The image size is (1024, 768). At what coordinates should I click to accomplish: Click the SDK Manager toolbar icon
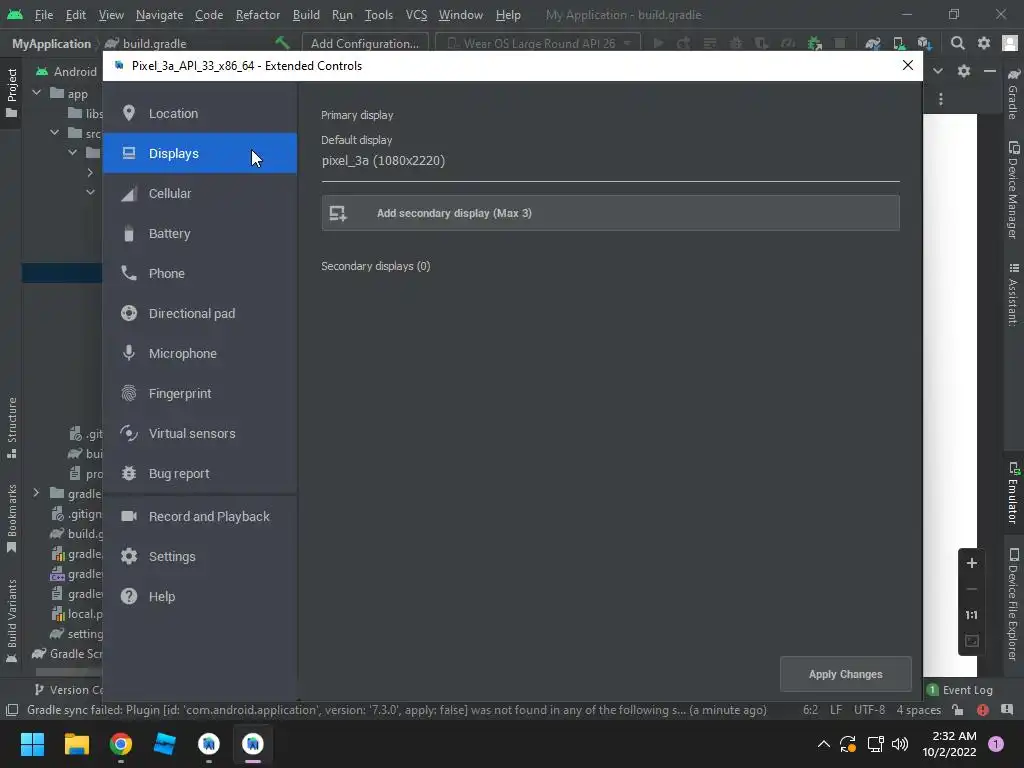(x=924, y=43)
